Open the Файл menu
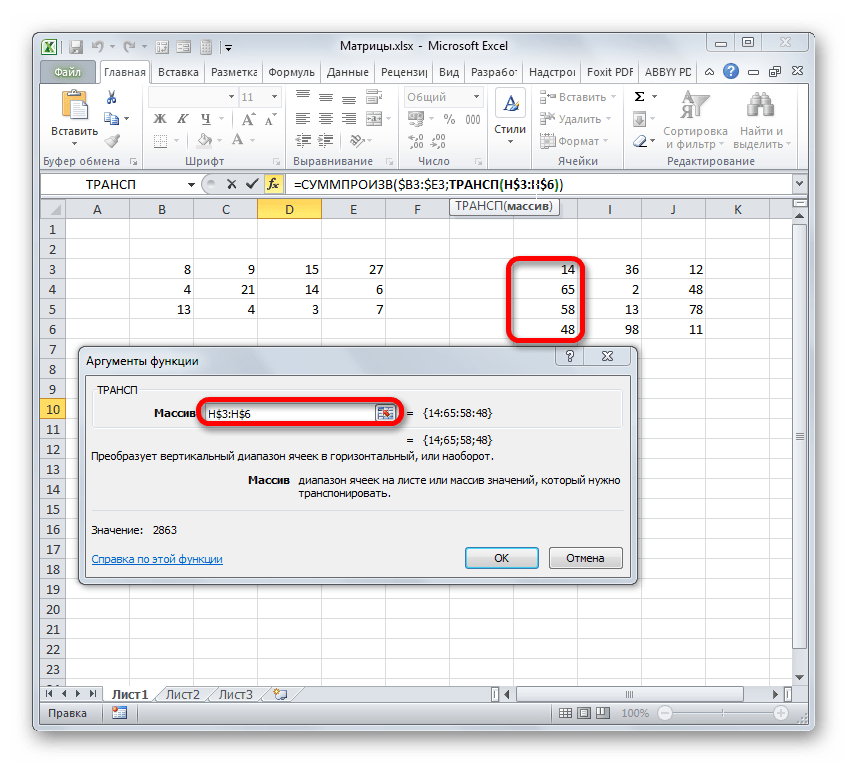Viewport: 848px width, 764px height. pyautogui.click(x=68, y=73)
